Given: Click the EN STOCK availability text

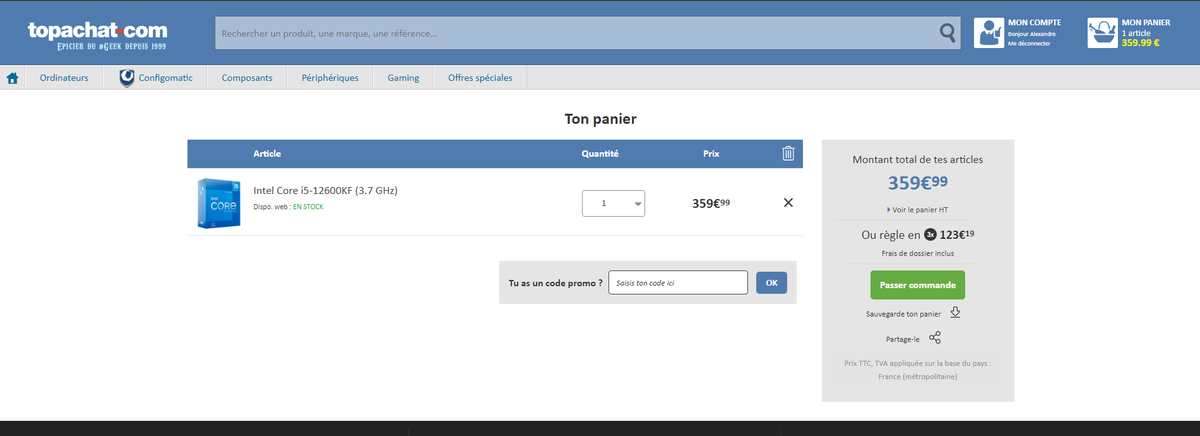Looking at the screenshot, I should click(308, 207).
